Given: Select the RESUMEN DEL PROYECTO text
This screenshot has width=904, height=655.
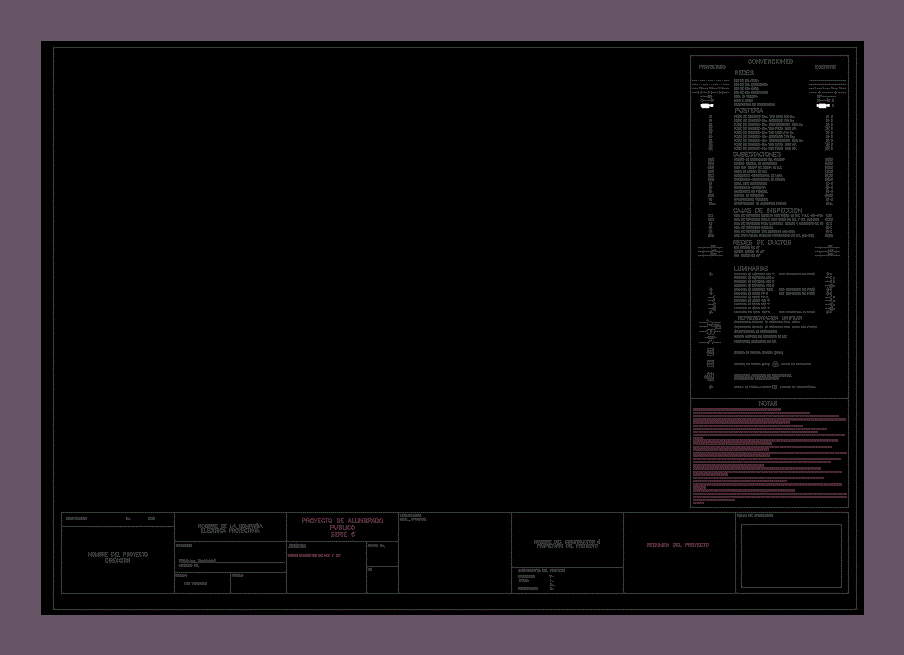Looking at the screenshot, I should [x=677, y=545].
